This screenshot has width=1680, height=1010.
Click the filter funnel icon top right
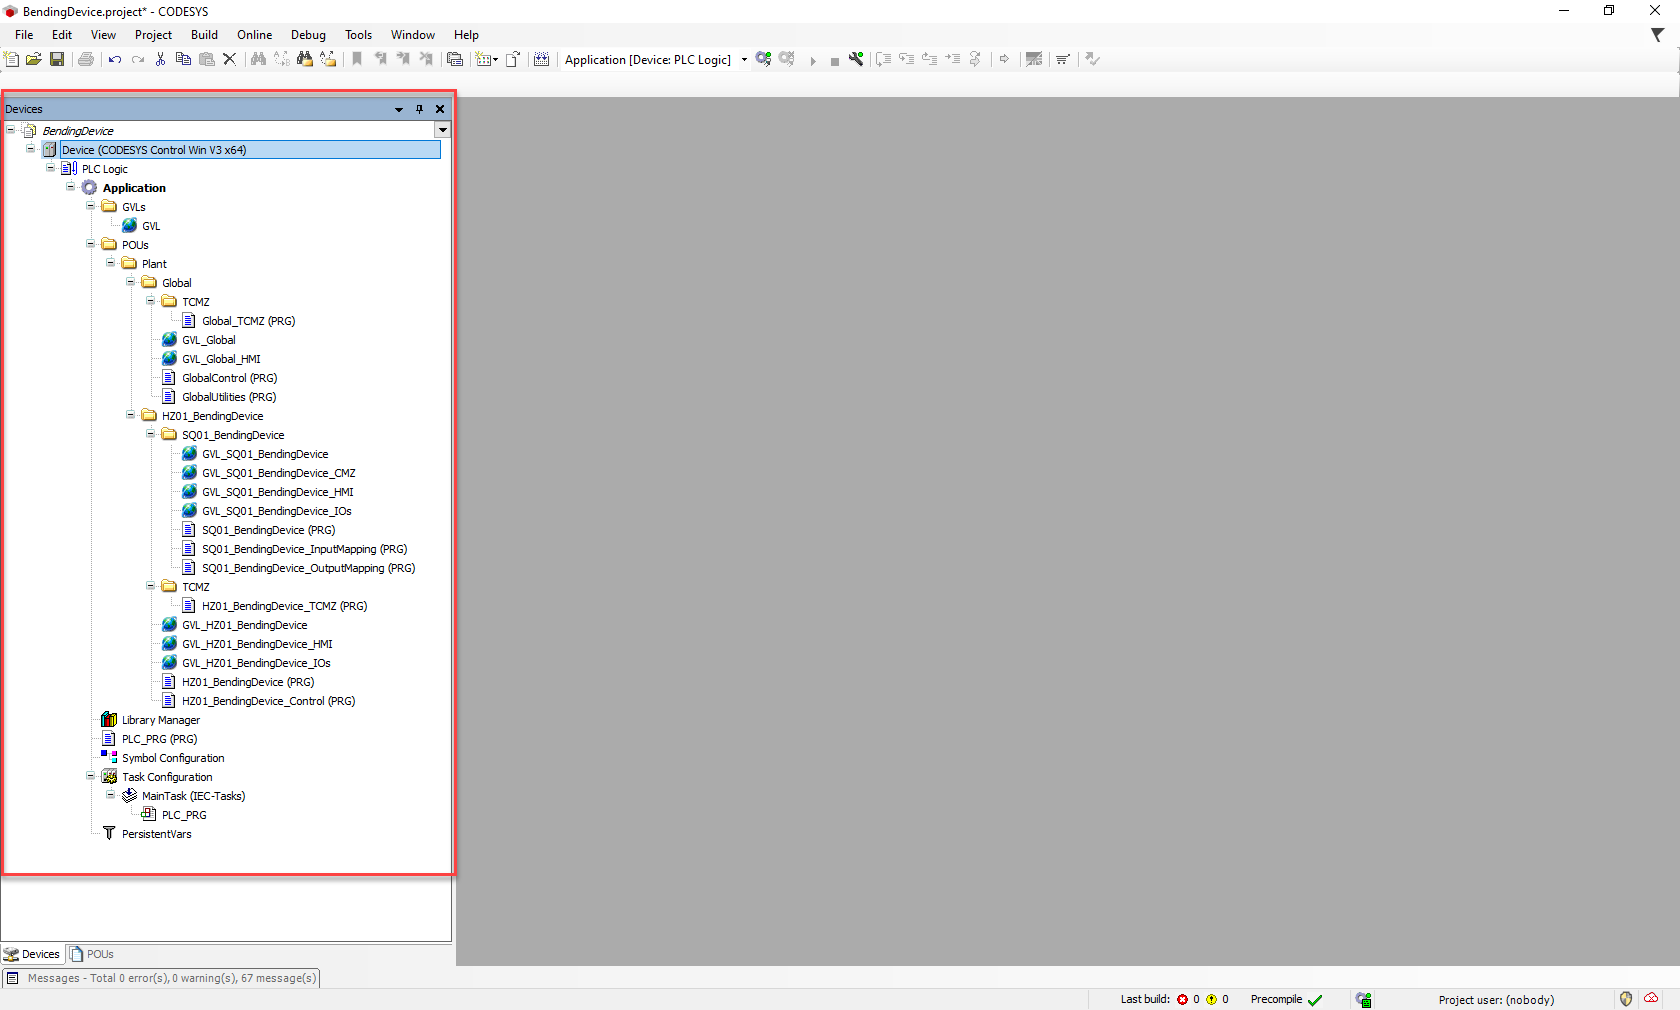pyautogui.click(x=1657, y=35)
